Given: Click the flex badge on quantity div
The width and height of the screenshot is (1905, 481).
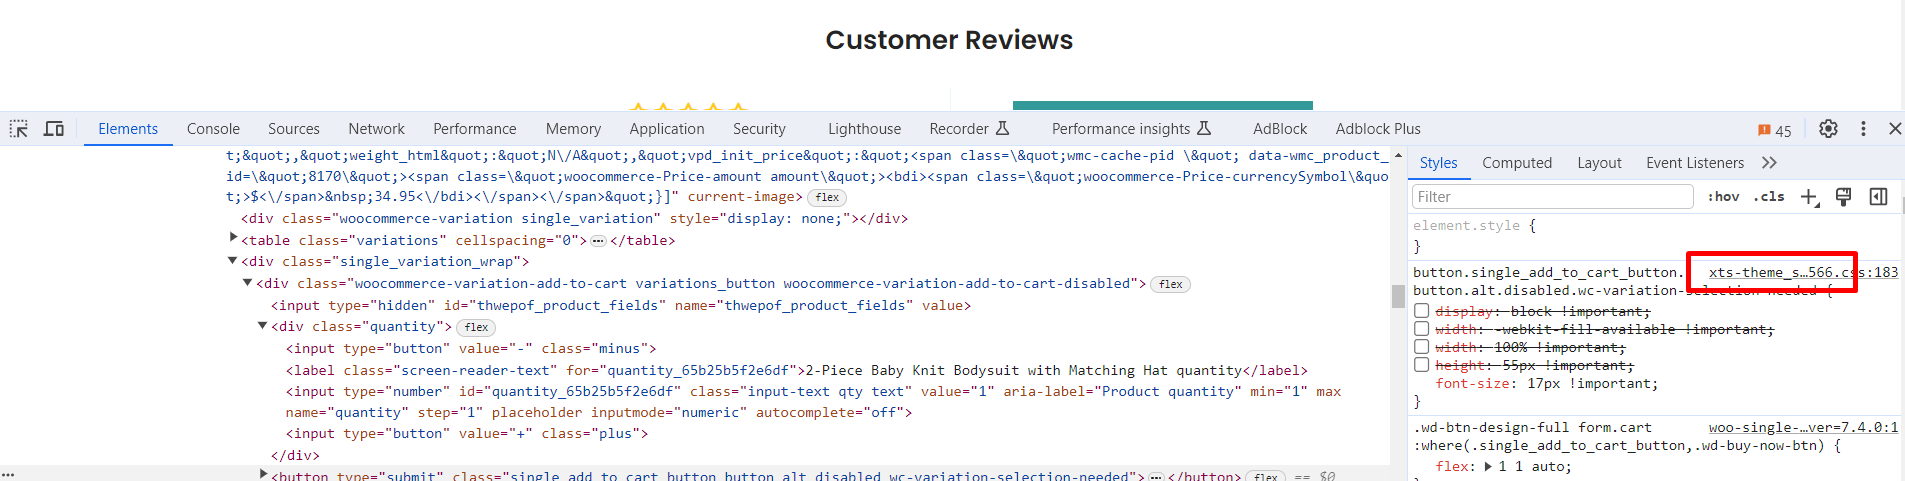Looking at the screenshot, I should coord(476,327).
